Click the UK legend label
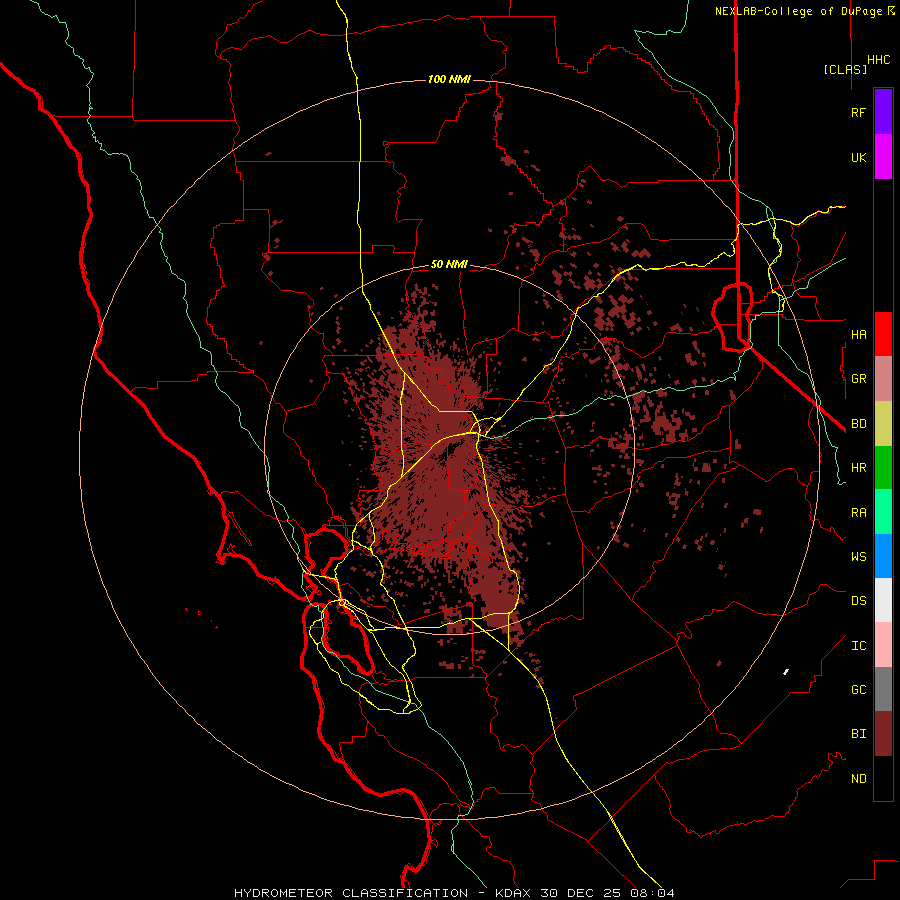 pyautogui.click(x=858, y=157)
